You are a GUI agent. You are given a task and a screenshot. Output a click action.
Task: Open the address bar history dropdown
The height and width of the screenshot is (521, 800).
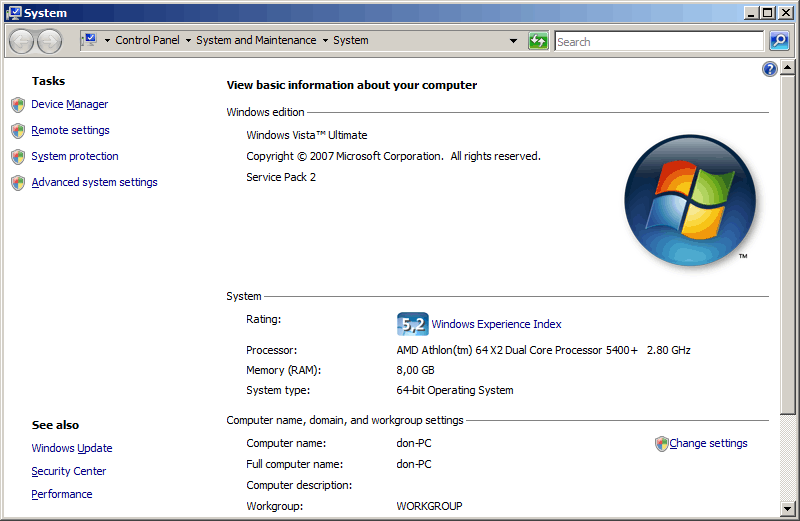click(514, 41)
